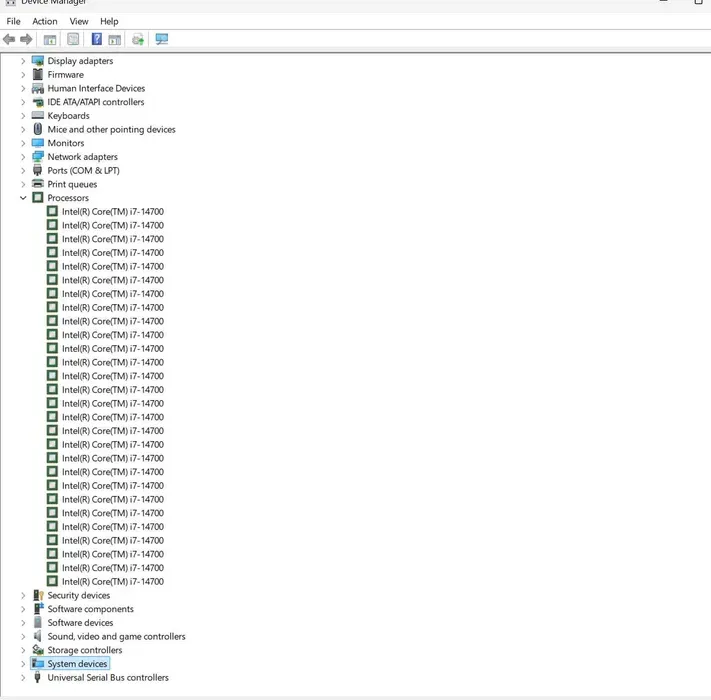Click the Back arrow toolbar icon
Image resolution: width=711 pixels, height=700 pixels.
[x=9, y=39]
